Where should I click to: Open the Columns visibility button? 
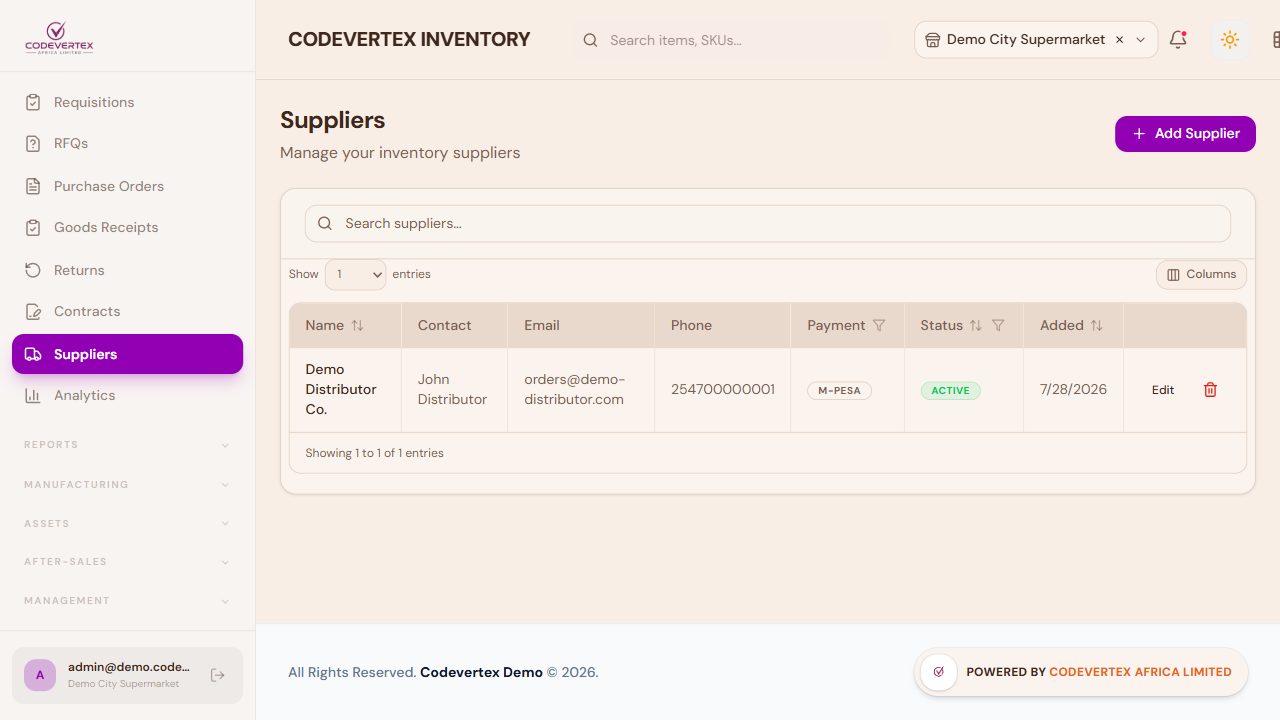1201,274
